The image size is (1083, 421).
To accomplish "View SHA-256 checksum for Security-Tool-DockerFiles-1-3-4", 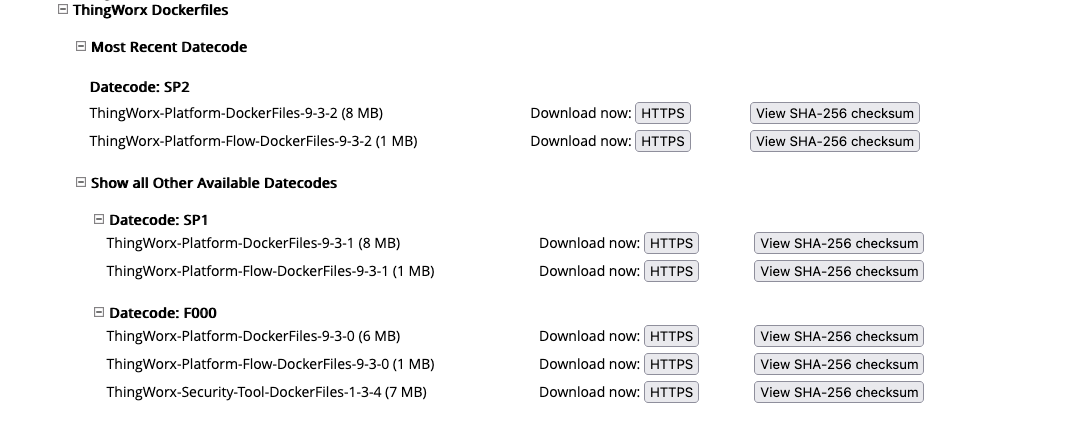I will pyautogui.click(x=839, y=392).
